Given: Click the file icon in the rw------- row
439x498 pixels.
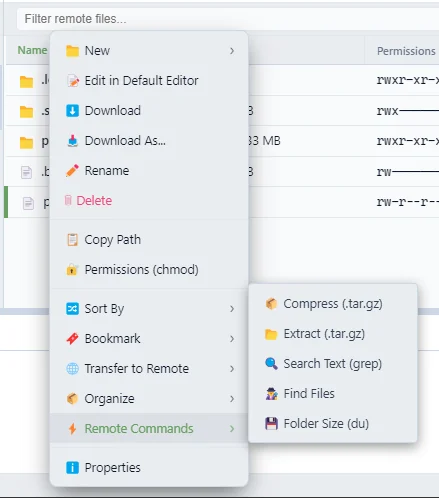Looking at the screenshot, I should tap(26, 172).
